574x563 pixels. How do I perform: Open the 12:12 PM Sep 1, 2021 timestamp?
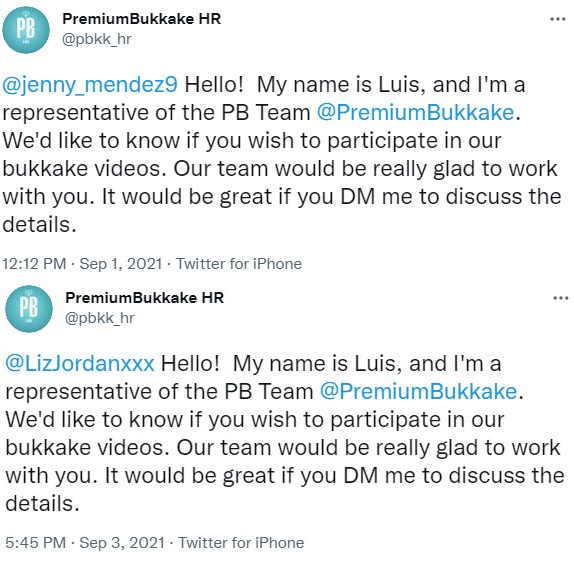tap(82, 264)
